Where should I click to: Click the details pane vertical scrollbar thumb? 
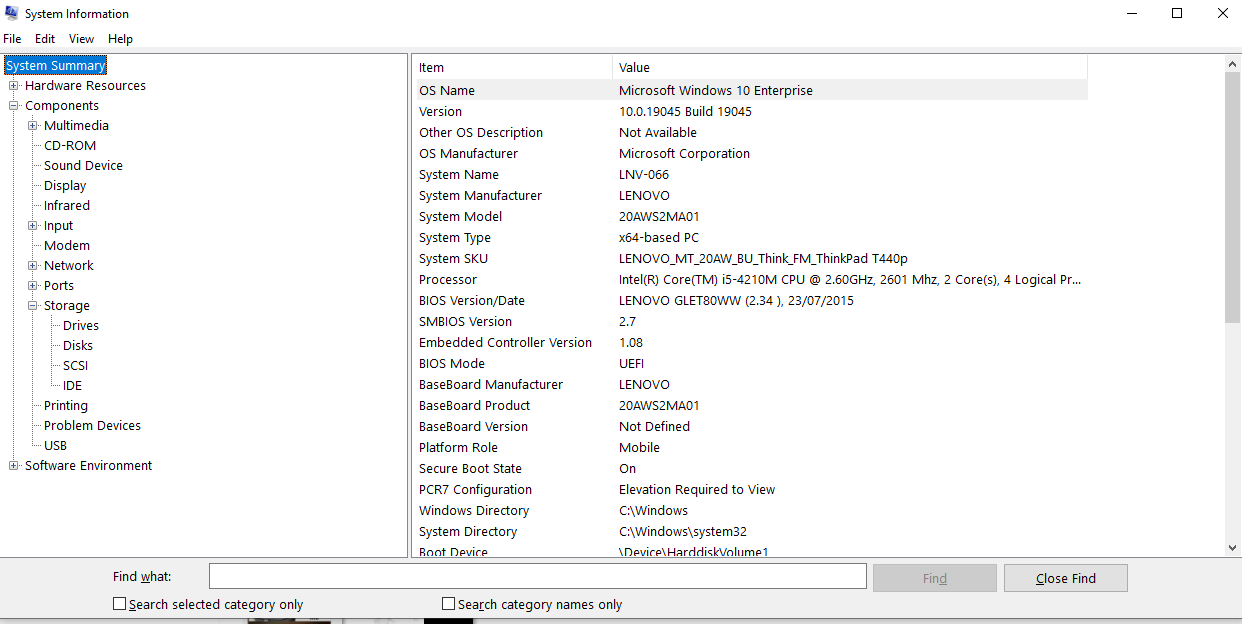click(x=1232, y=197)
